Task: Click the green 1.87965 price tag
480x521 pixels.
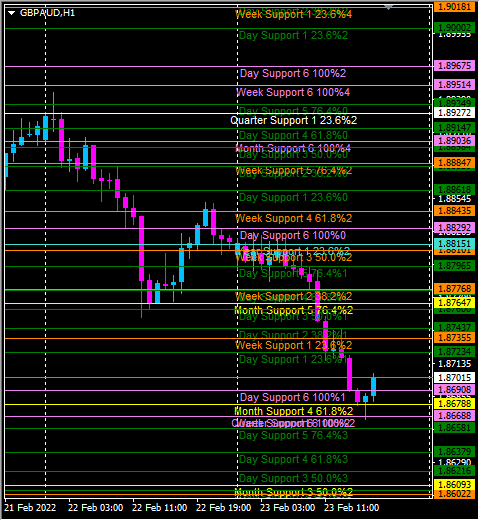Action: tap(454, 266)
